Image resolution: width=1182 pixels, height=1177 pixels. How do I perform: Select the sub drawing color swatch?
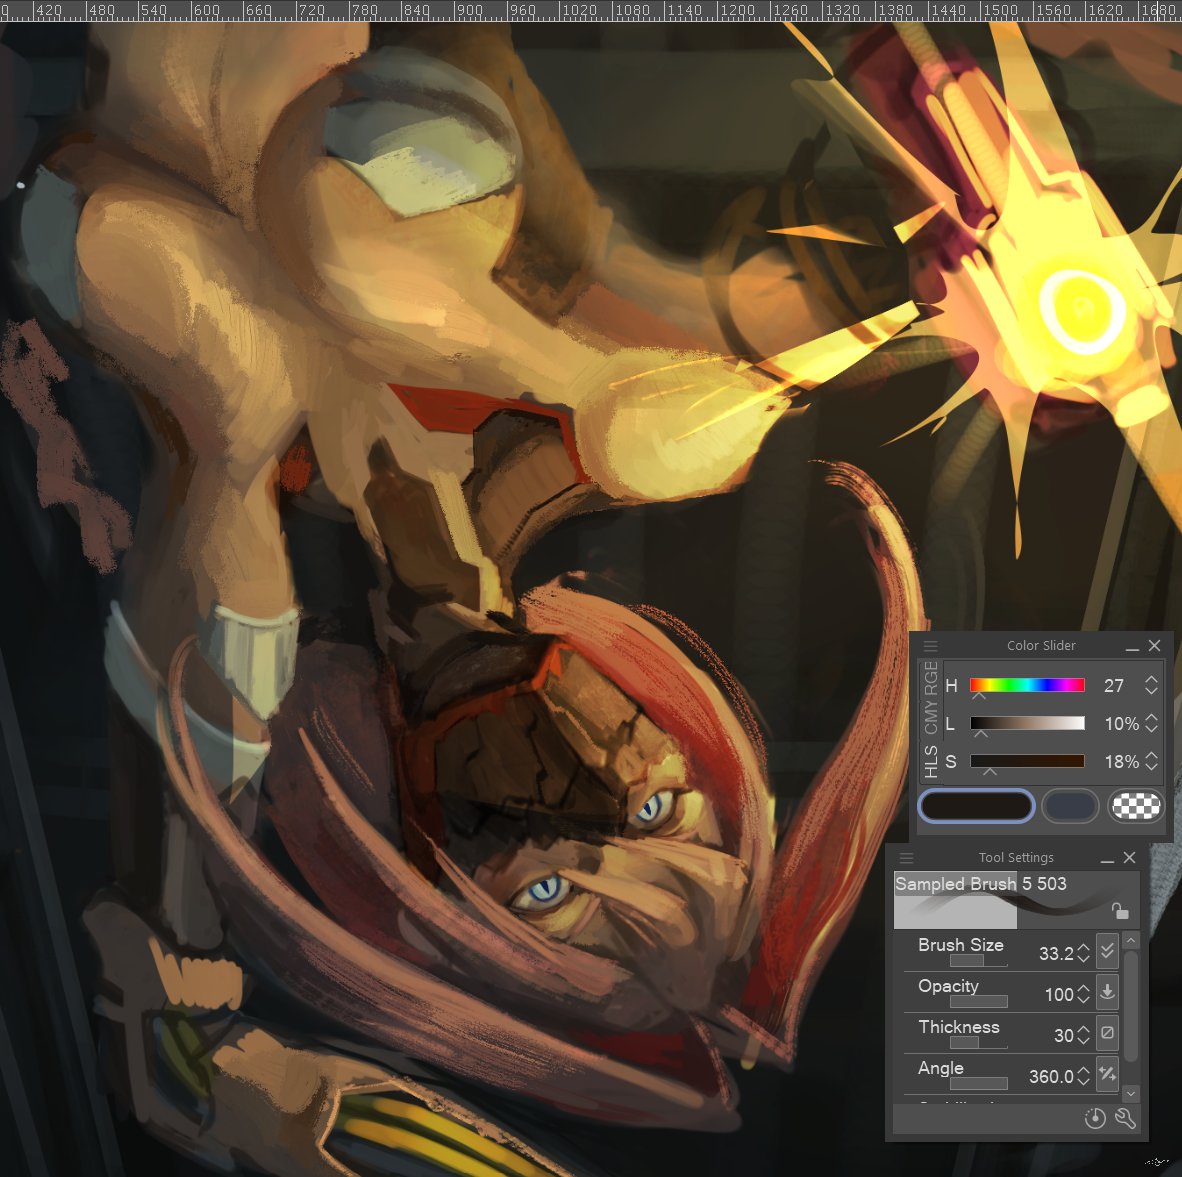tap(1070, 806)
